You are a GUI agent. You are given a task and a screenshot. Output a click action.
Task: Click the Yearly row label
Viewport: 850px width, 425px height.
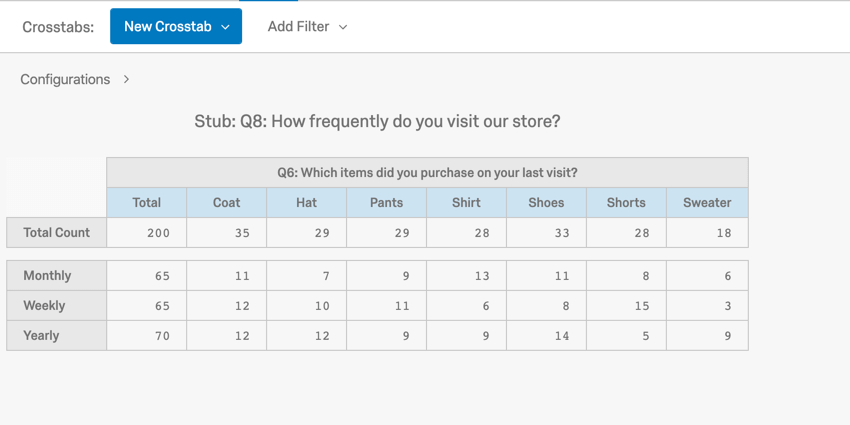point(41,335)
